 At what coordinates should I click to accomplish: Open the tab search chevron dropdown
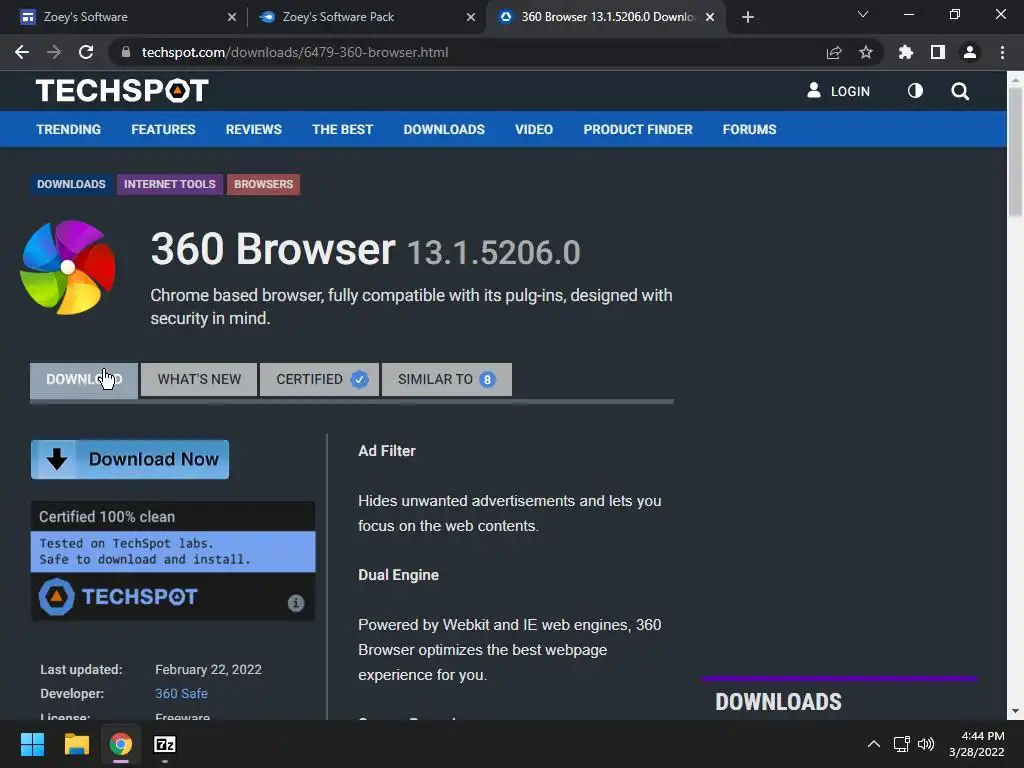click(863, 14)
